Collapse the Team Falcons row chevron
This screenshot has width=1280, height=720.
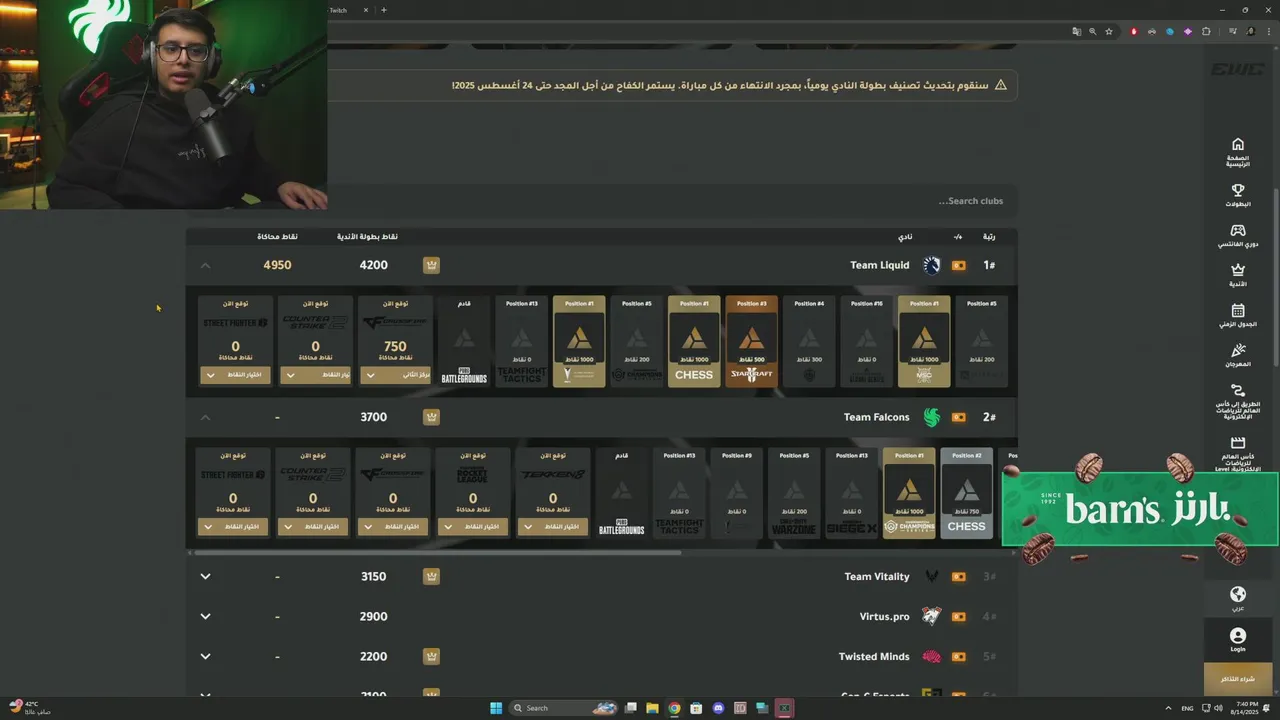pyautogui.click(x=205, y=417)
